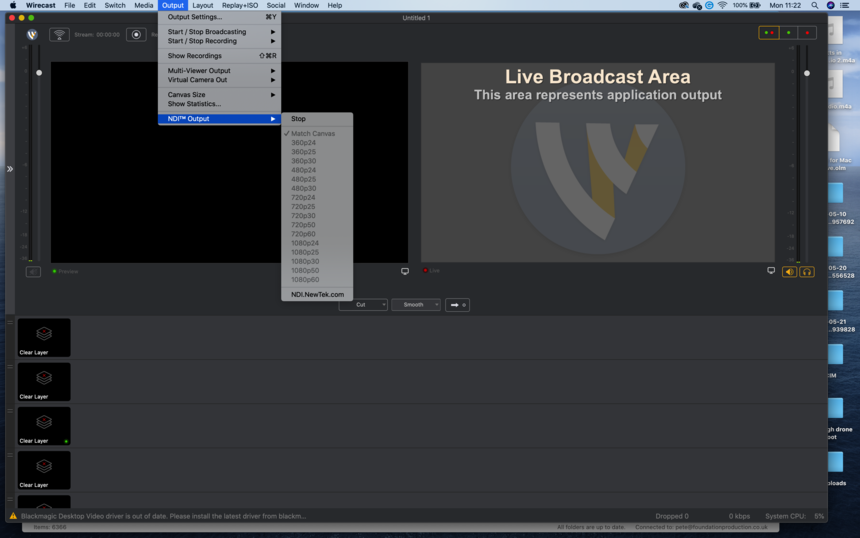Viewport: 860px width, 538px height.
Task: Adjust the left preview audio volume slider
Action: 39,73
